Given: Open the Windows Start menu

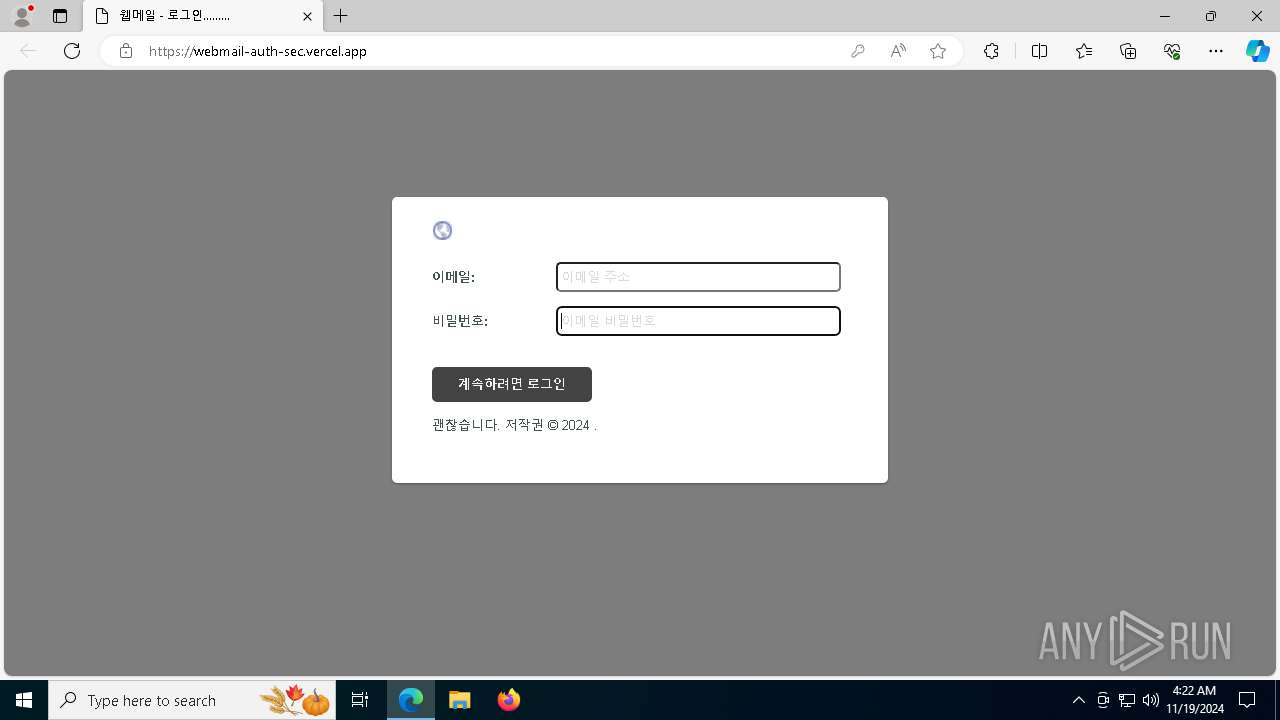Looking at the screenshot, I should (24, 700).
